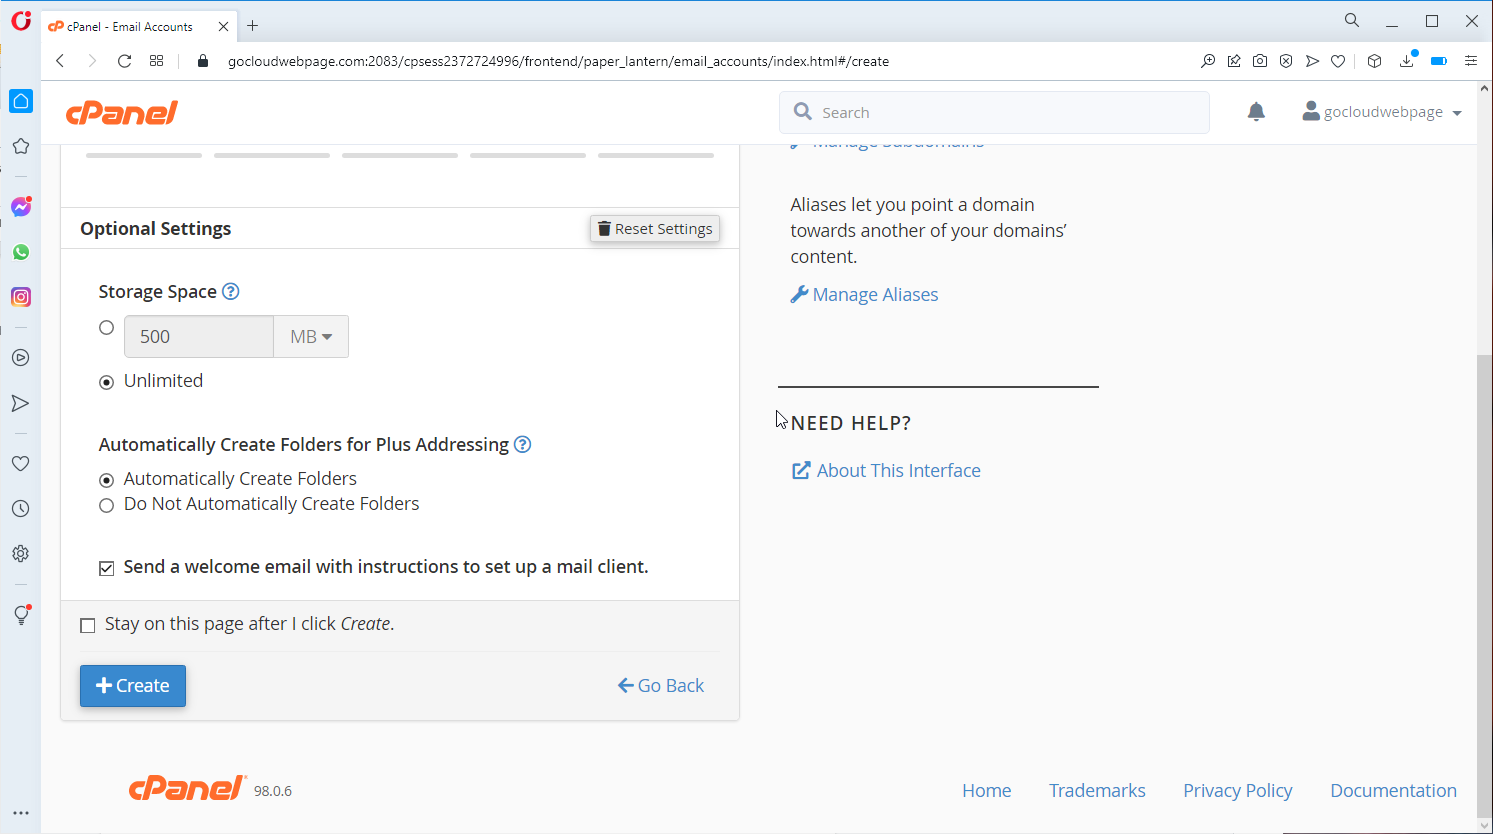Reload the page using the refresh icon
This screenshot has height=834, width=1493.
click(124, 61)
